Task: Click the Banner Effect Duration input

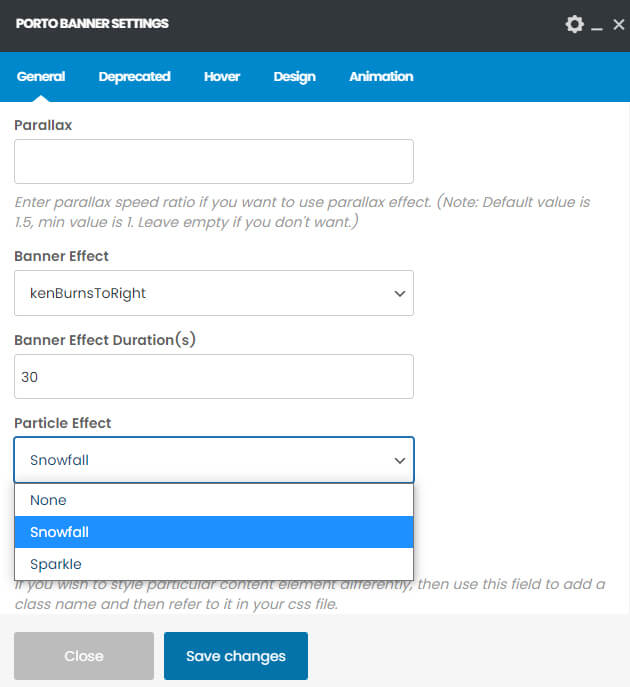Action: coord(214,377)
